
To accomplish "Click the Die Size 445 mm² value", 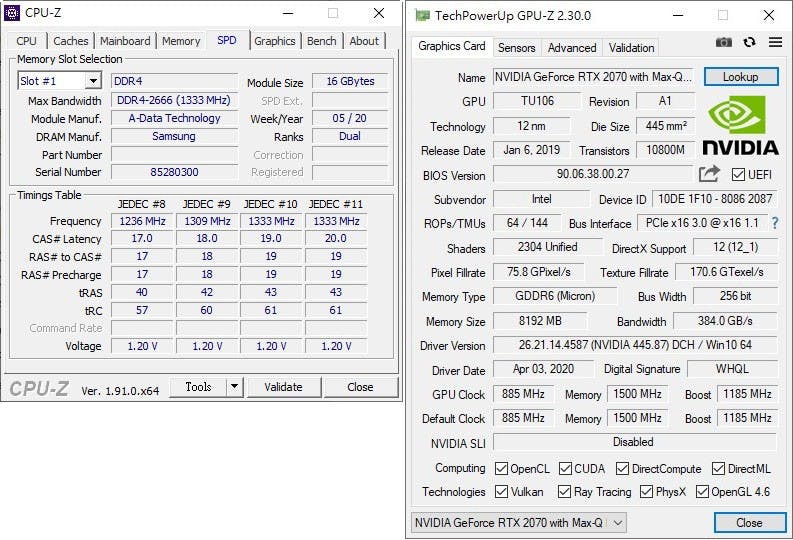I will point(666,125).
